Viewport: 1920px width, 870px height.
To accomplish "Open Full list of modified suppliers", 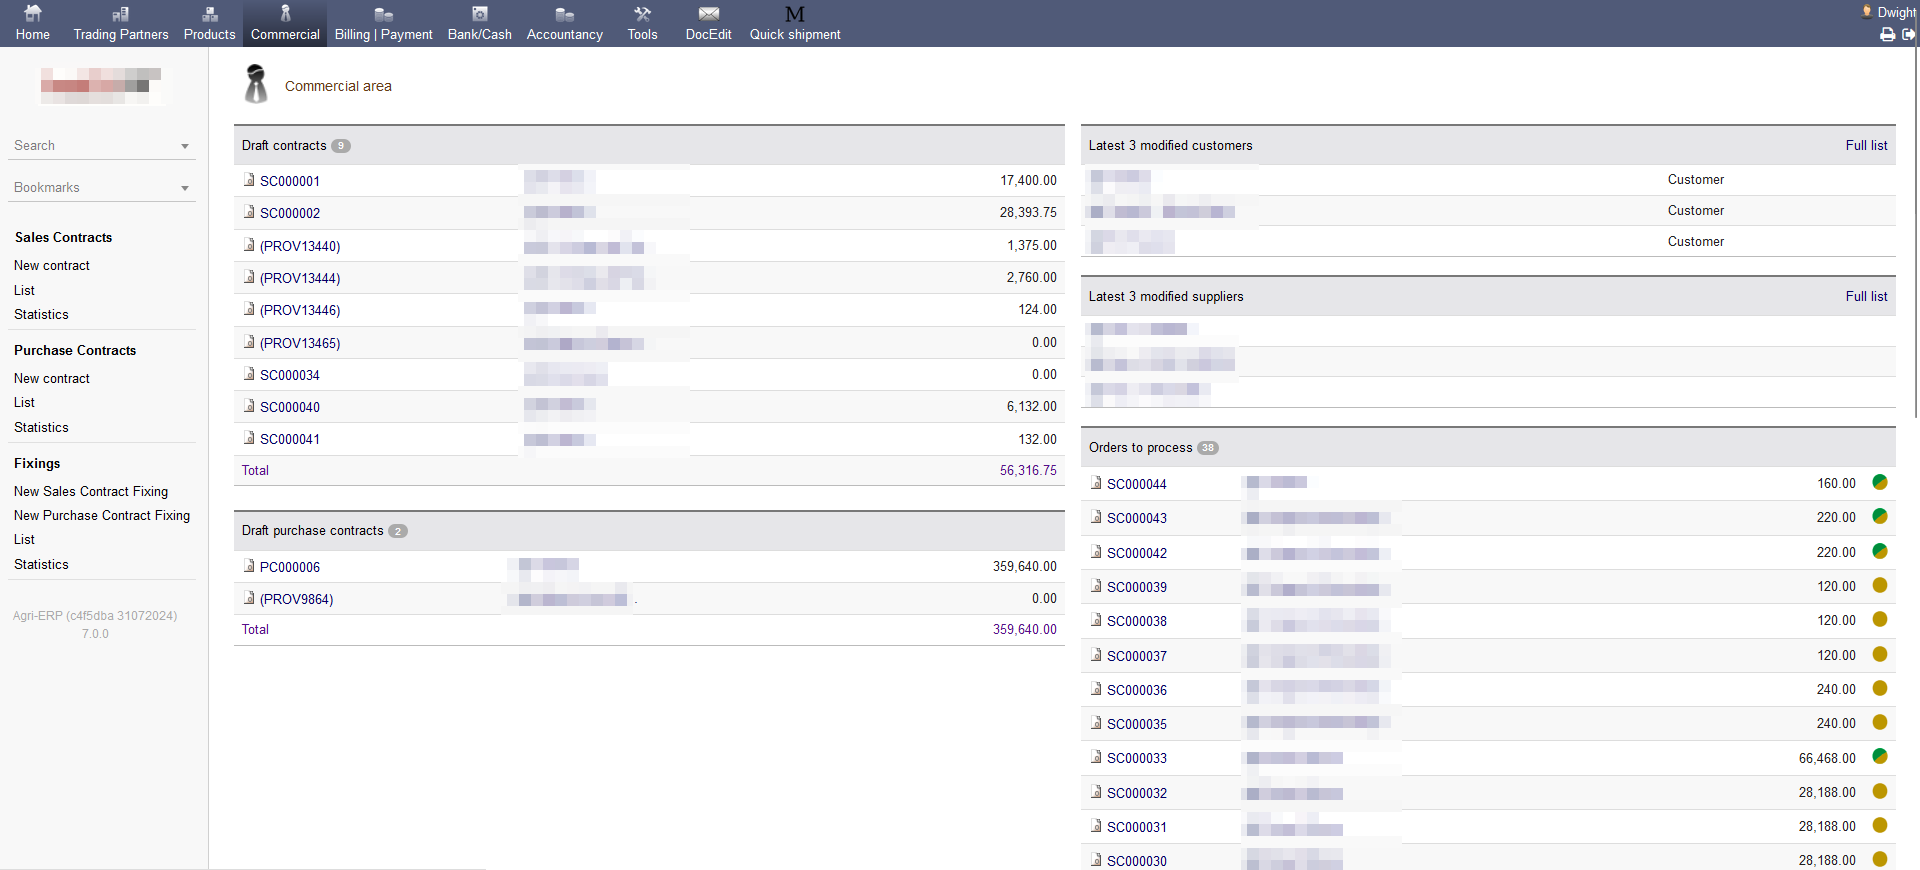I will point(1866,296).
